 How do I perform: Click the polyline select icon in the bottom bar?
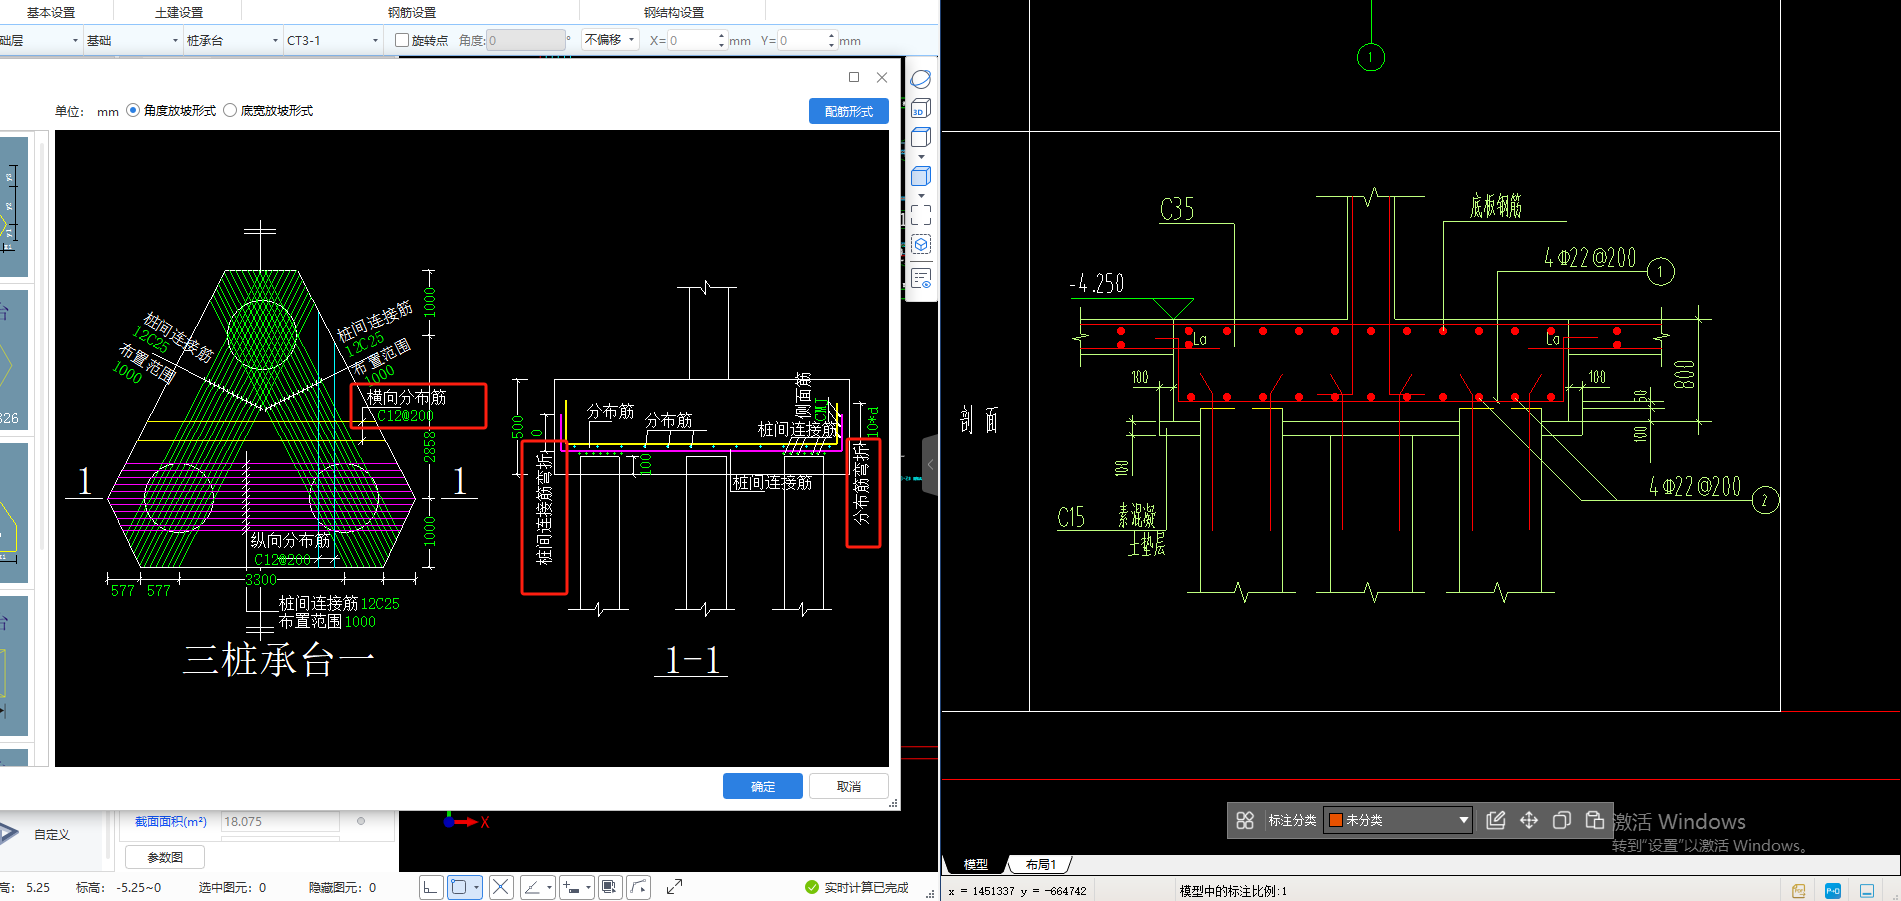[639, 887]
